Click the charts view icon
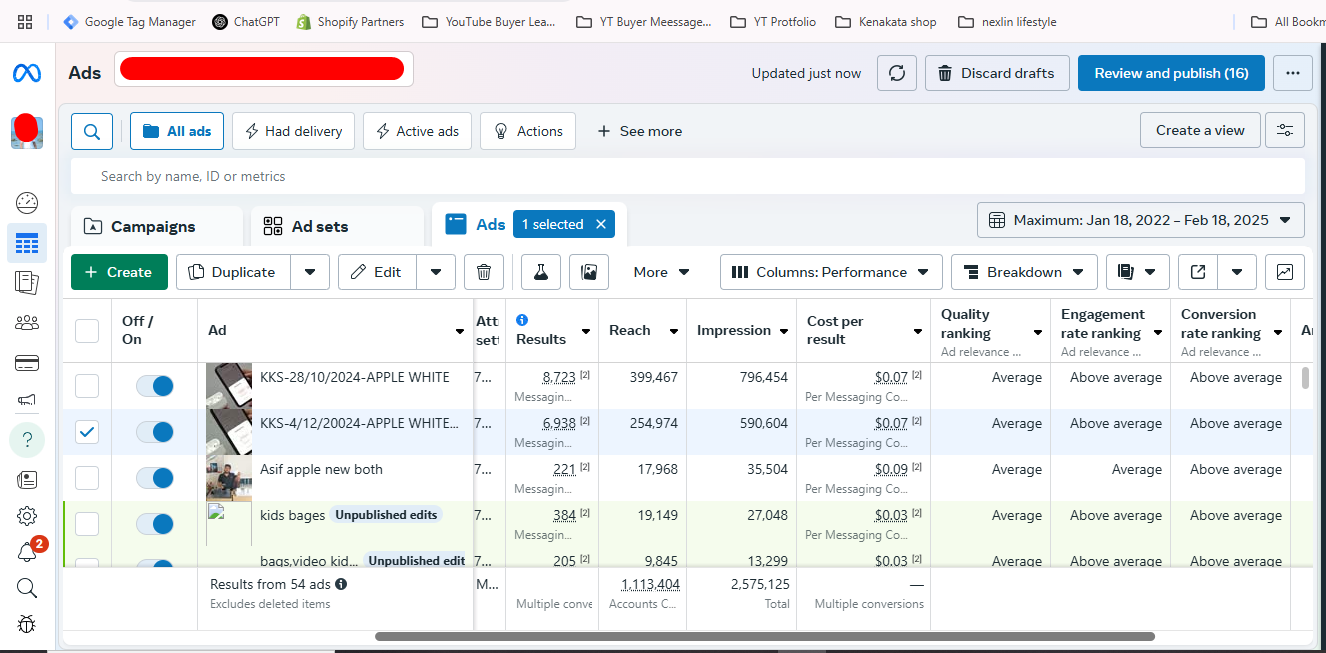This screenshot has width=1326, height=653. tap(1284, 272)
